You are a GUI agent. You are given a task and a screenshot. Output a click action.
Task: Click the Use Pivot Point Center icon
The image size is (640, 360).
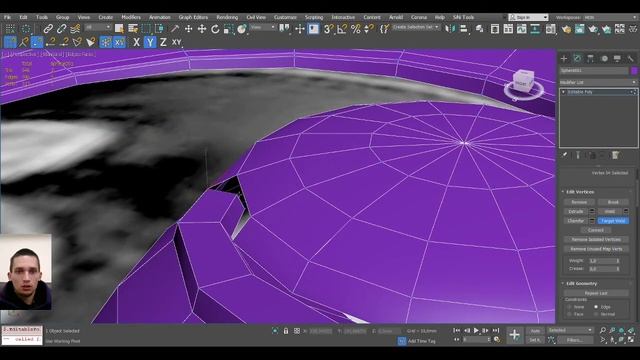(x=284, y=29)
